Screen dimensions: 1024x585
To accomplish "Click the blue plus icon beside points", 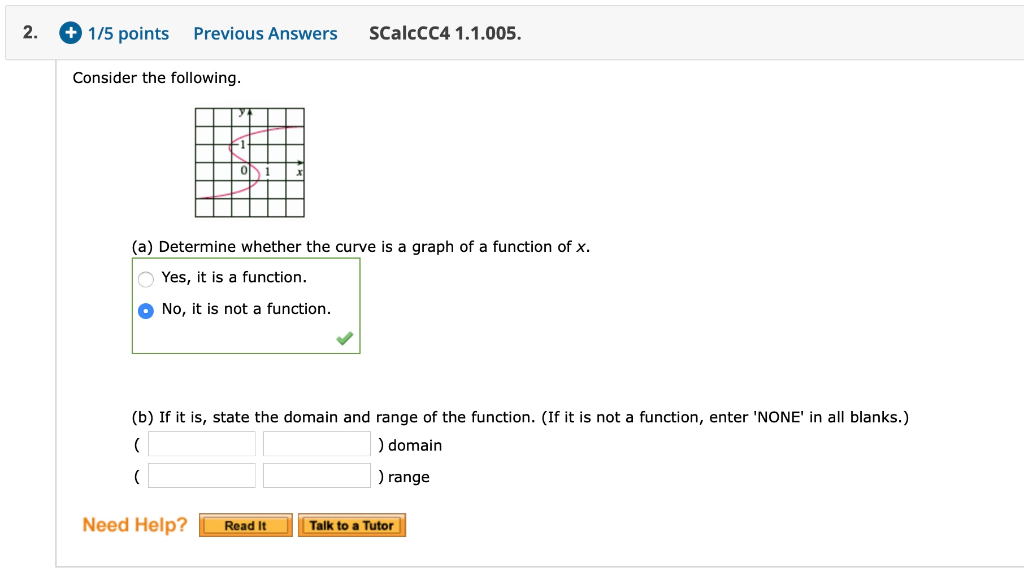I will 70,32.
